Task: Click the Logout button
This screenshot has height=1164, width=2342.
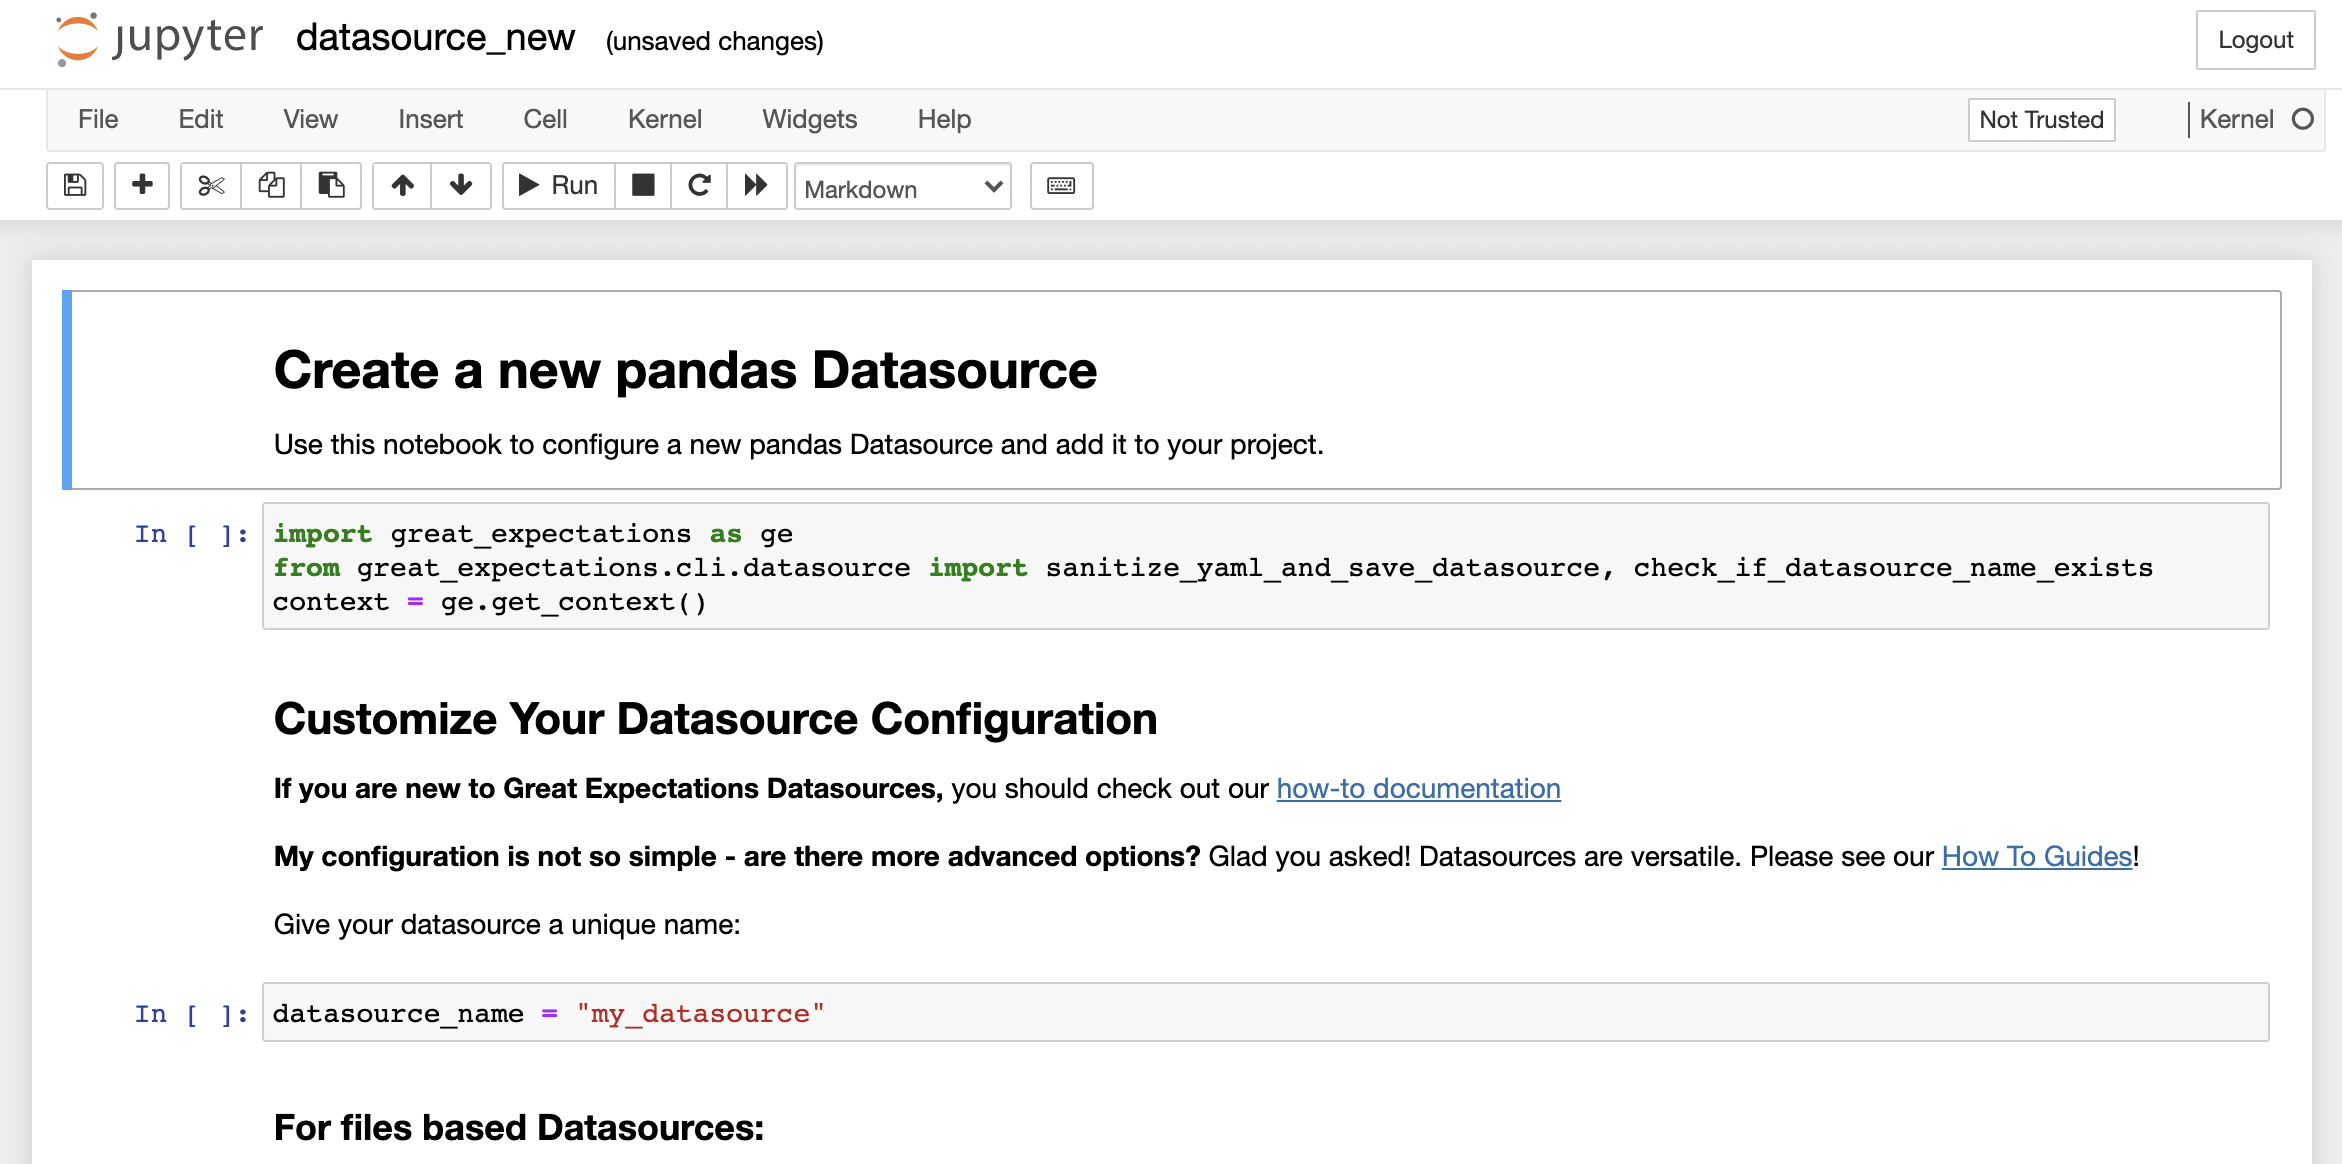Action: 2255,40
